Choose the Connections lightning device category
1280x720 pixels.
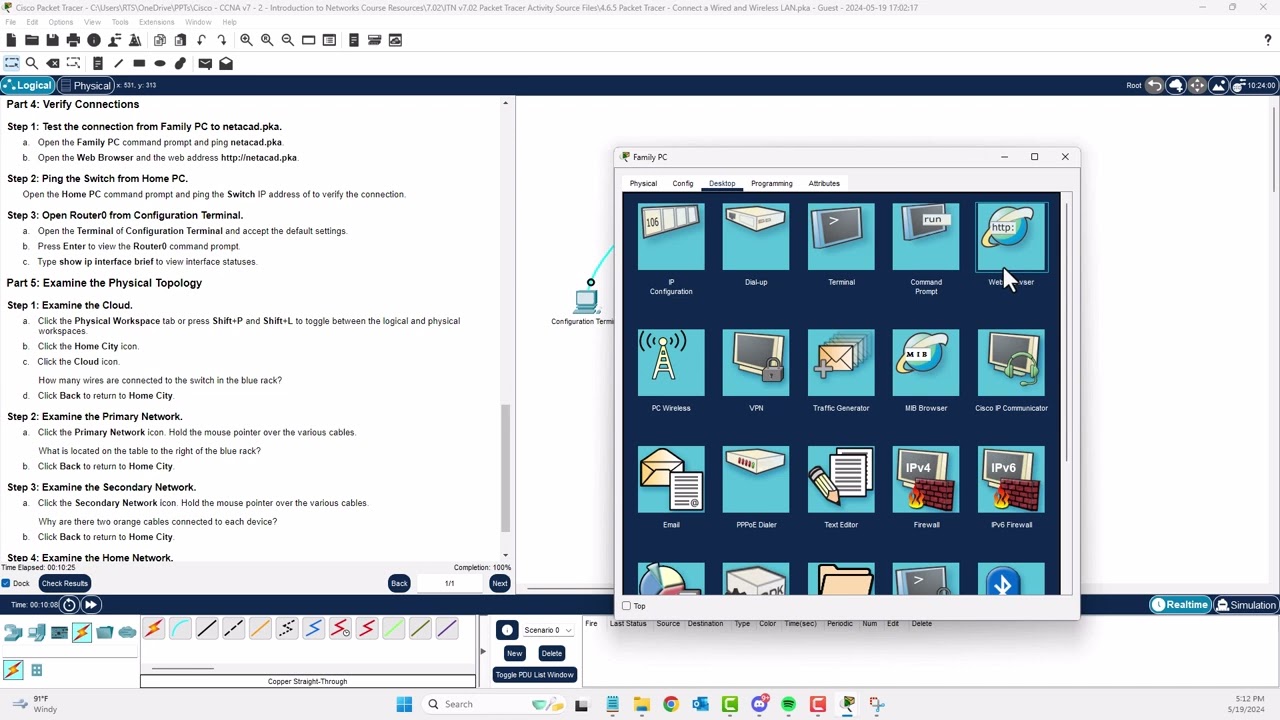coord(82,632)
